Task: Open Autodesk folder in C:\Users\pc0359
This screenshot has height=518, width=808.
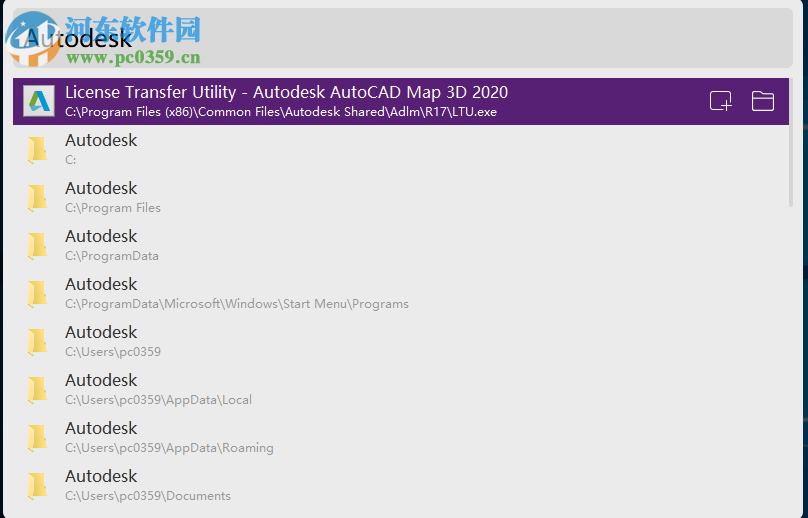Action: coord(401,341)
